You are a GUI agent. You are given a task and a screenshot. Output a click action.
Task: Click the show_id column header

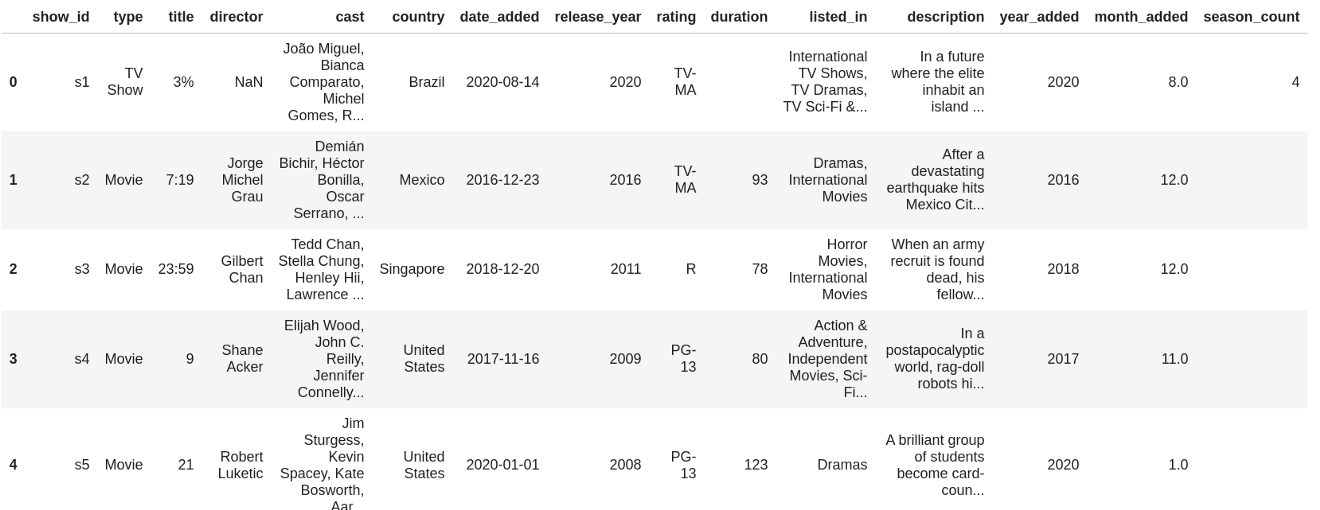pyautogui.click(x=60, y=17)
